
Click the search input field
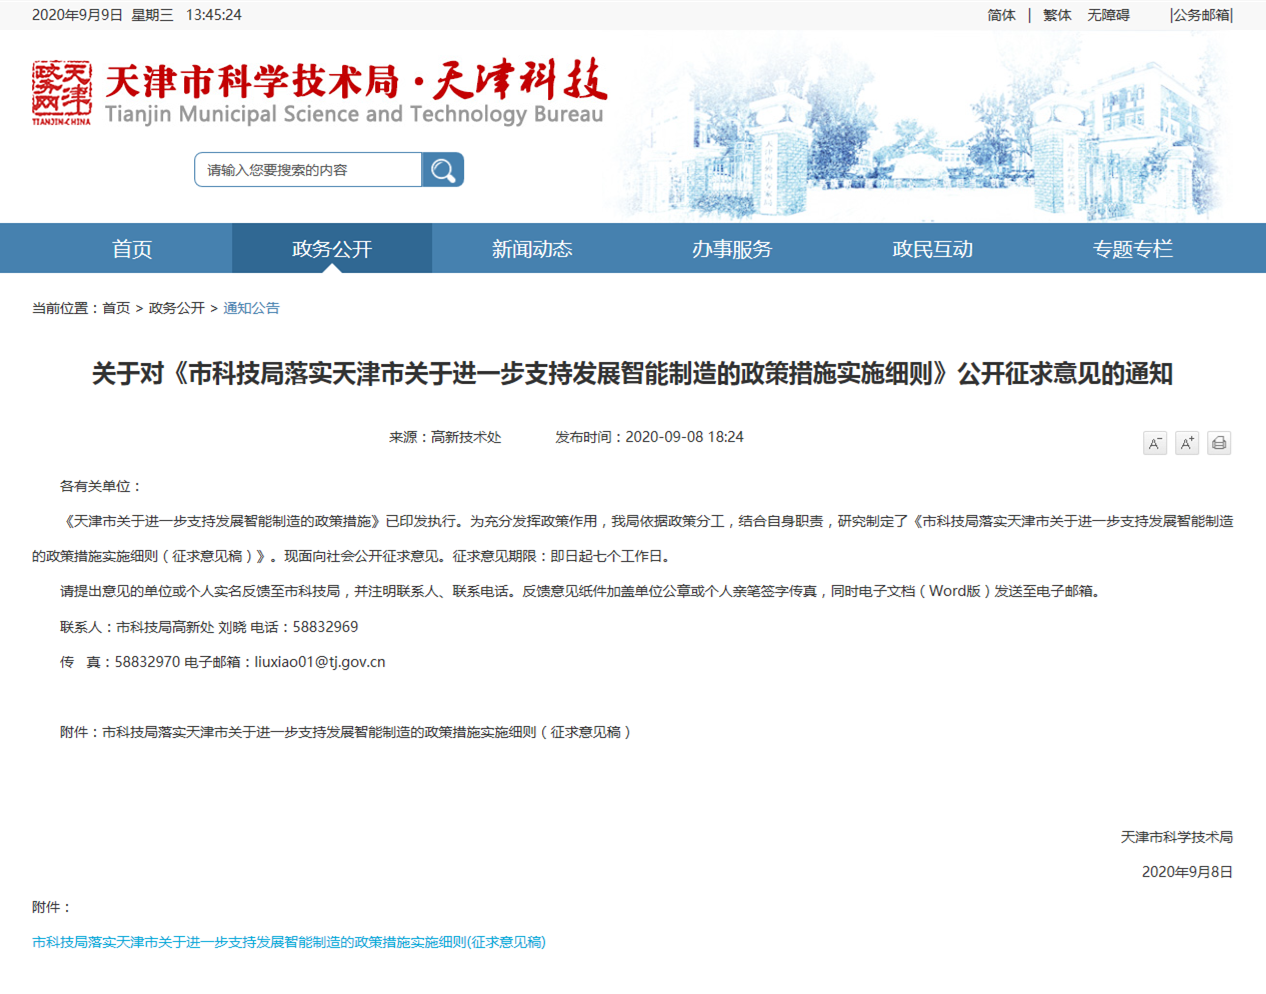[x=308, y=170]
